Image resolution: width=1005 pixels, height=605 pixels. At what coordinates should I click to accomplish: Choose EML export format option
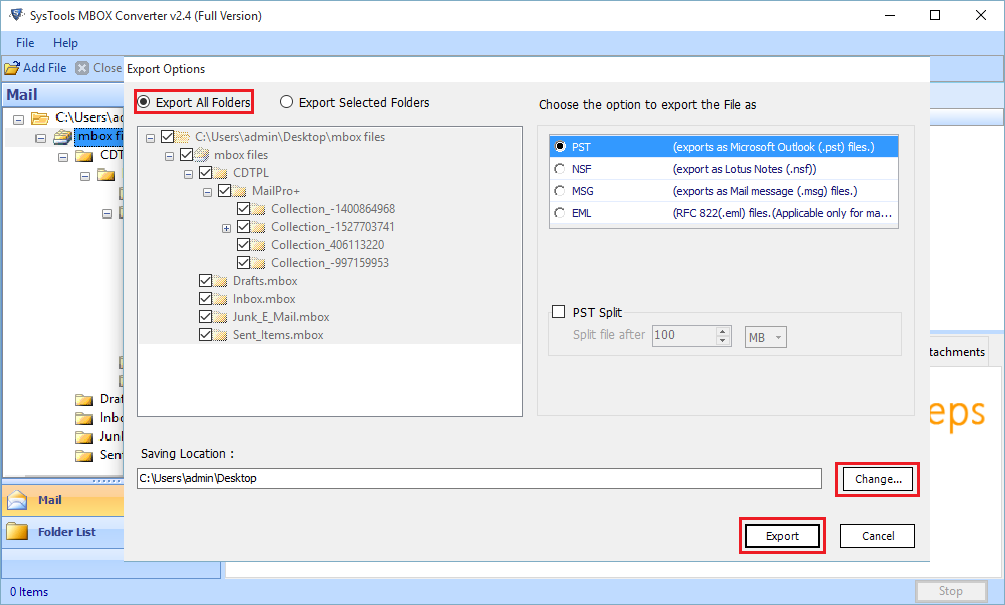(x=560, y=213)
